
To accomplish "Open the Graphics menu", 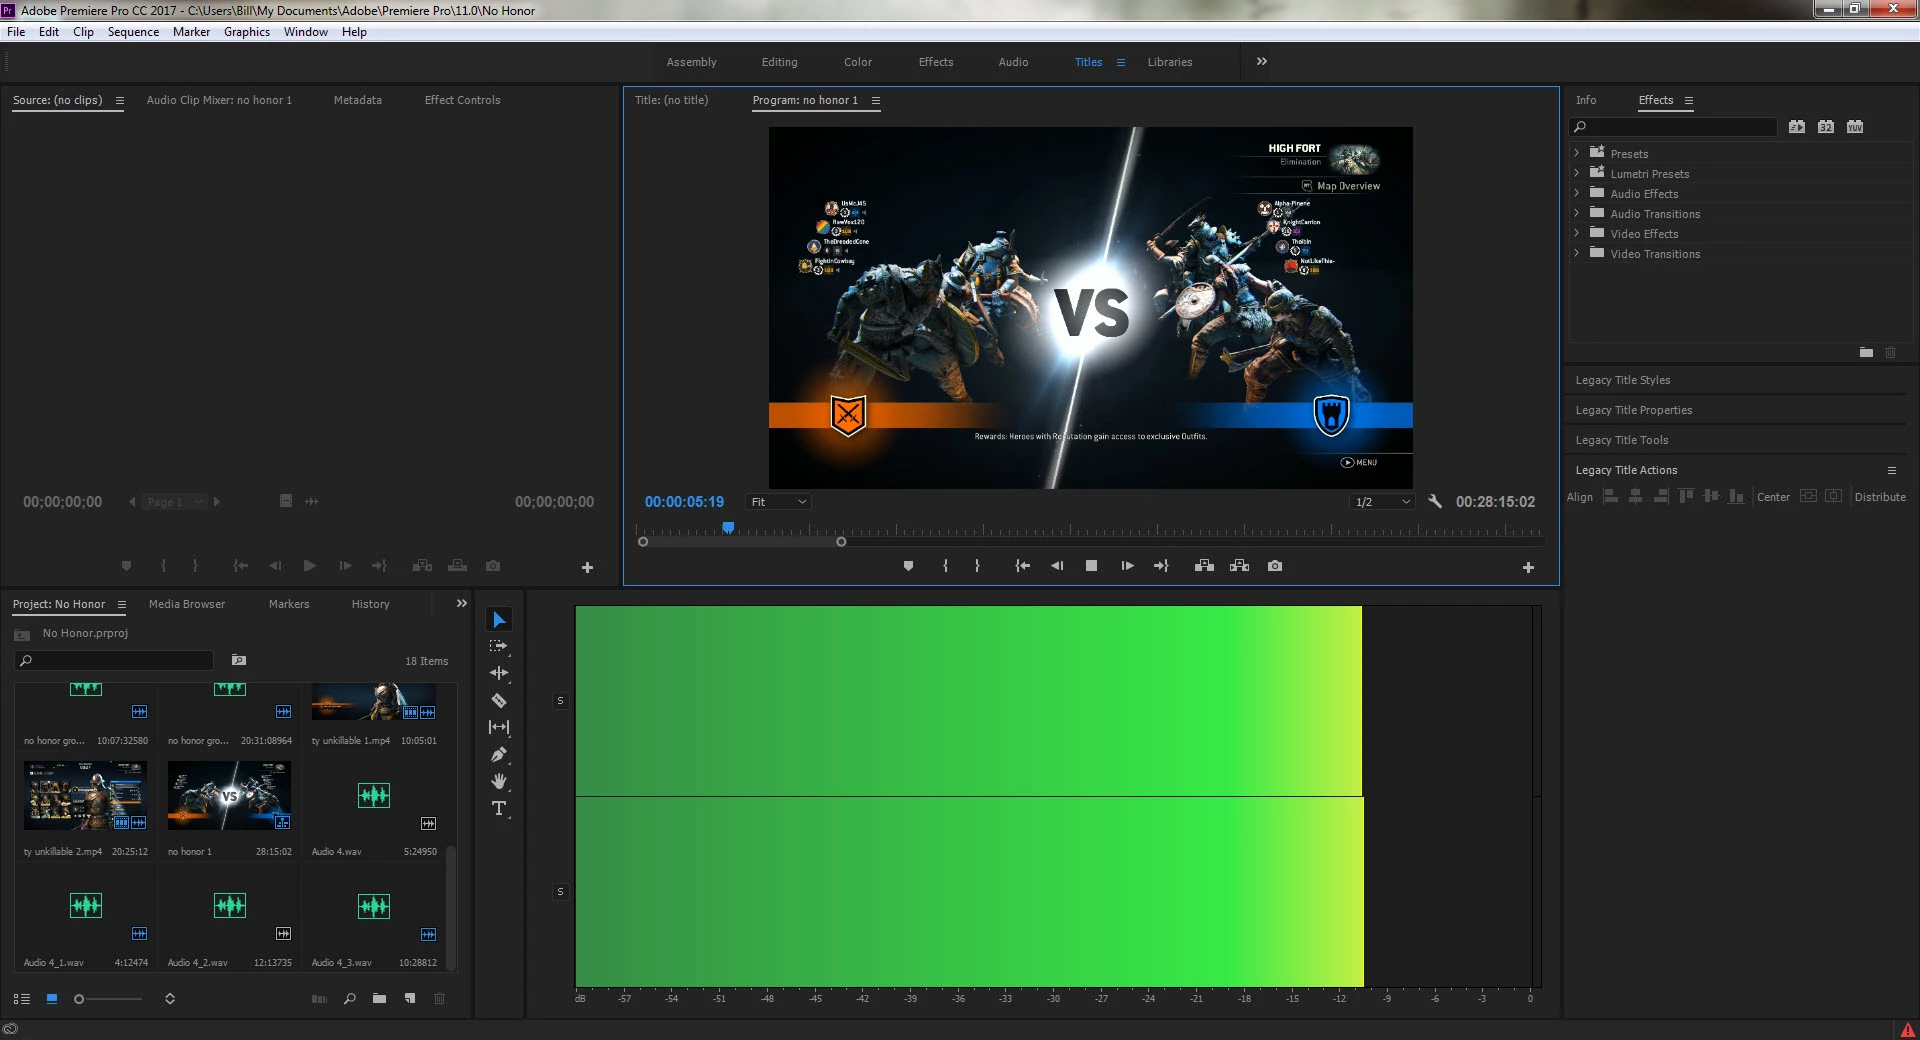I will 247,32.
